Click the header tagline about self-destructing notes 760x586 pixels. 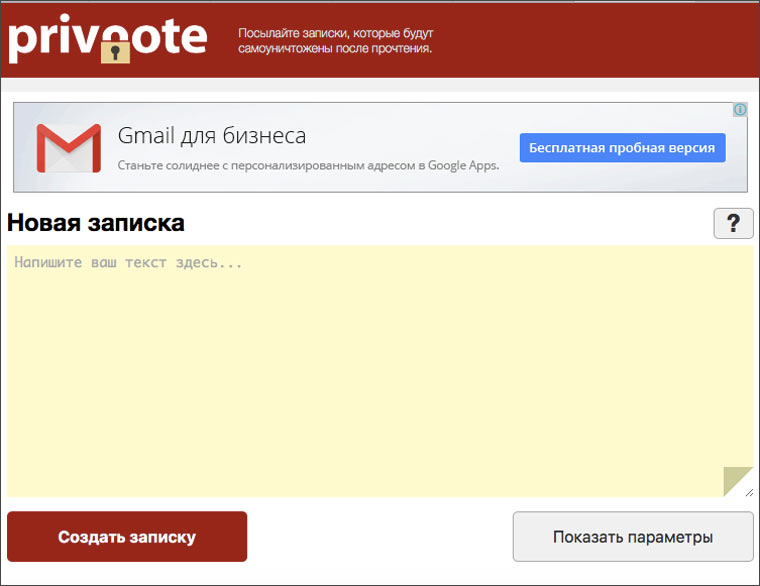pos(335,41)
